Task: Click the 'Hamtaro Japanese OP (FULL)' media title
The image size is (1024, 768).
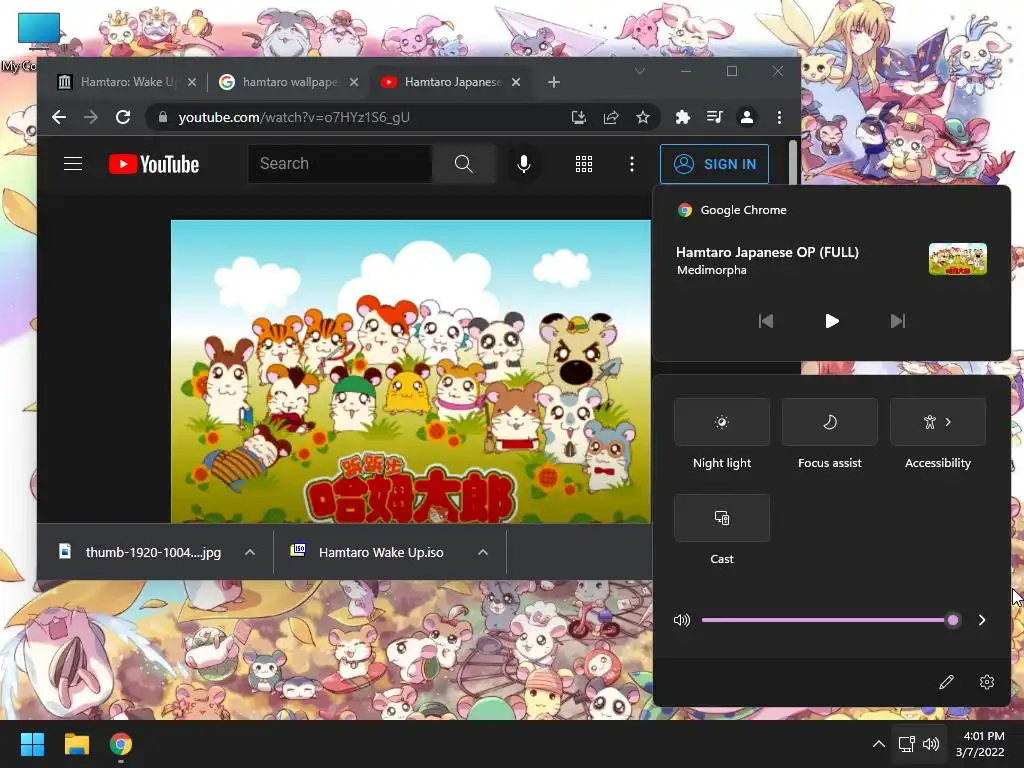Action: point(767,252)
